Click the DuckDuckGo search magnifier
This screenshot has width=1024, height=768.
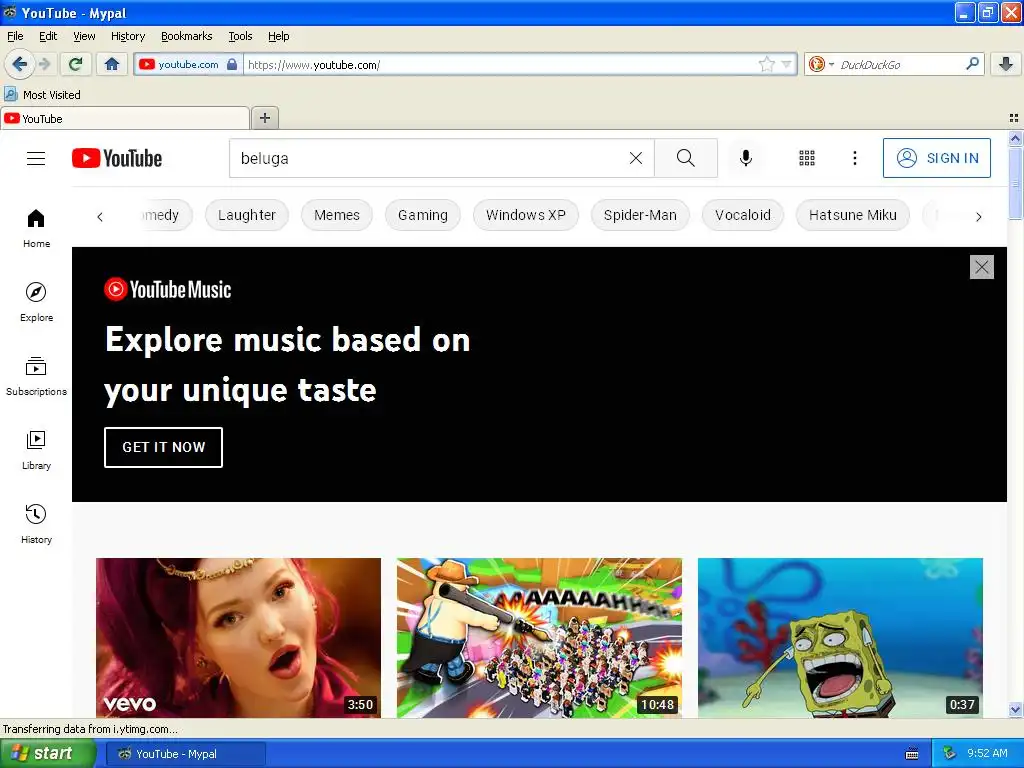pos(972,64)
